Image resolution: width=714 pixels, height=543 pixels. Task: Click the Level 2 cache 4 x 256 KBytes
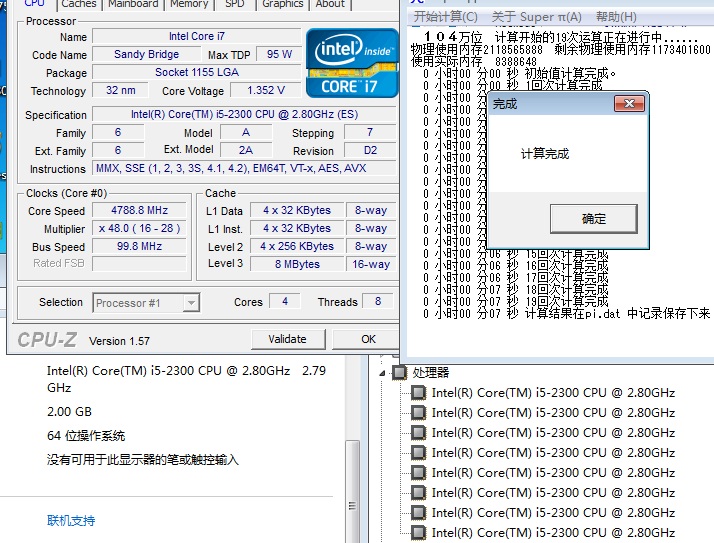(x=297, y=246)
